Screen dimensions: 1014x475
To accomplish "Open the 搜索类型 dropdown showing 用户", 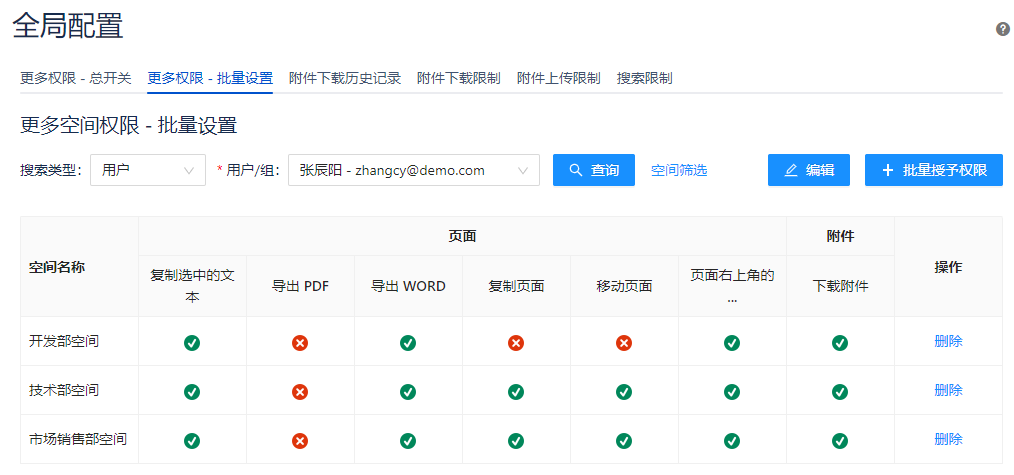I will click(x=148, y=170).
